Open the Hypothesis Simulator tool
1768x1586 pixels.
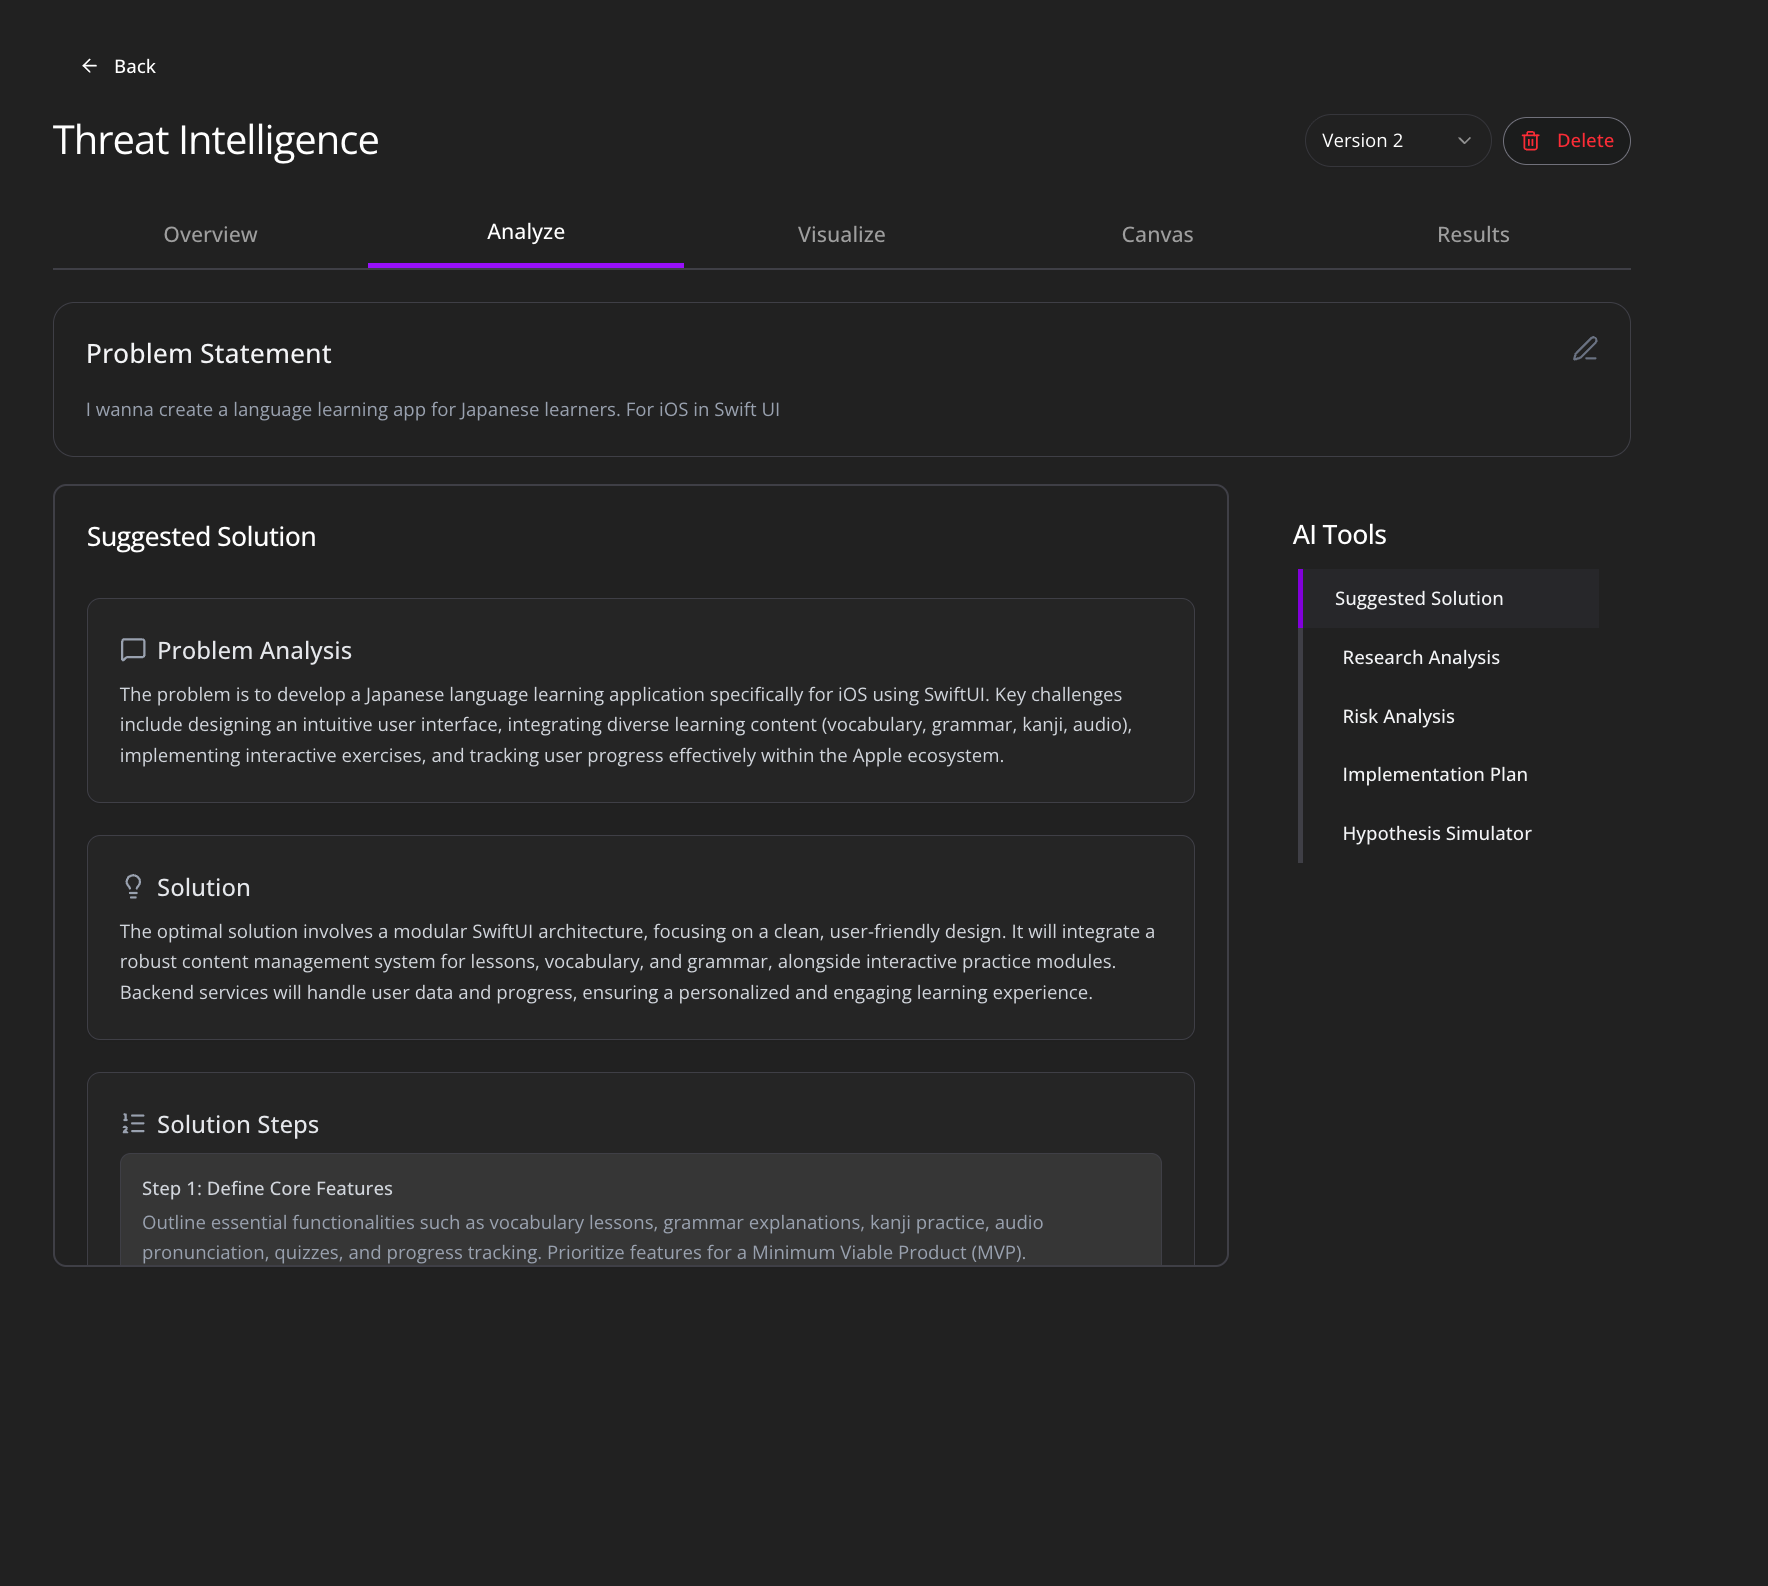(x=1436, y=832)
